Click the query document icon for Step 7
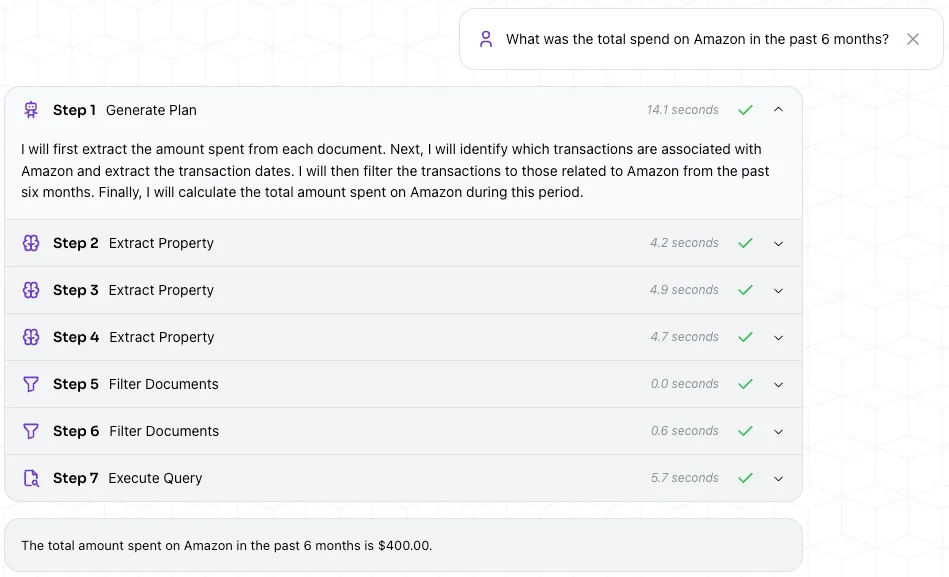This screenshot has width=949, height=577. 31,478
